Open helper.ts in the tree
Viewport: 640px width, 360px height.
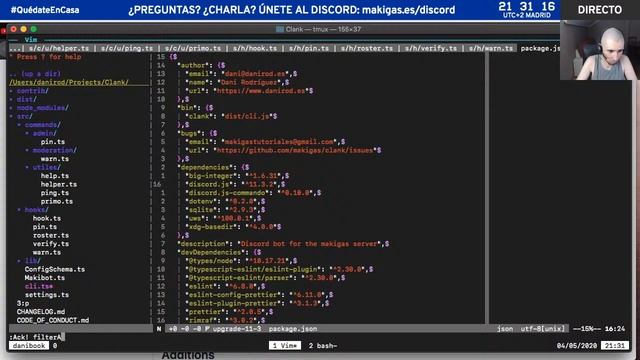coord(59,184)
